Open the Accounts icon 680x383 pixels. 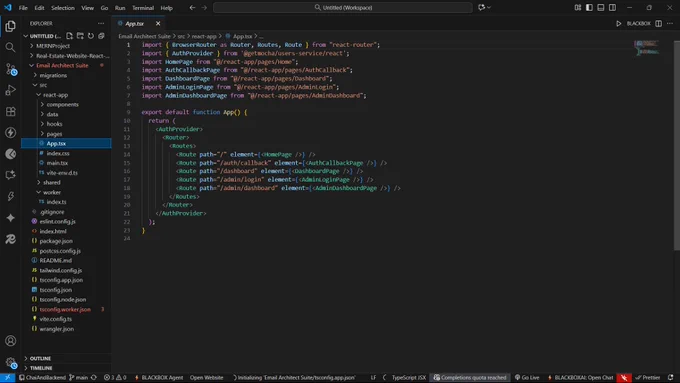pyautogui.click(x=10, y=341)
